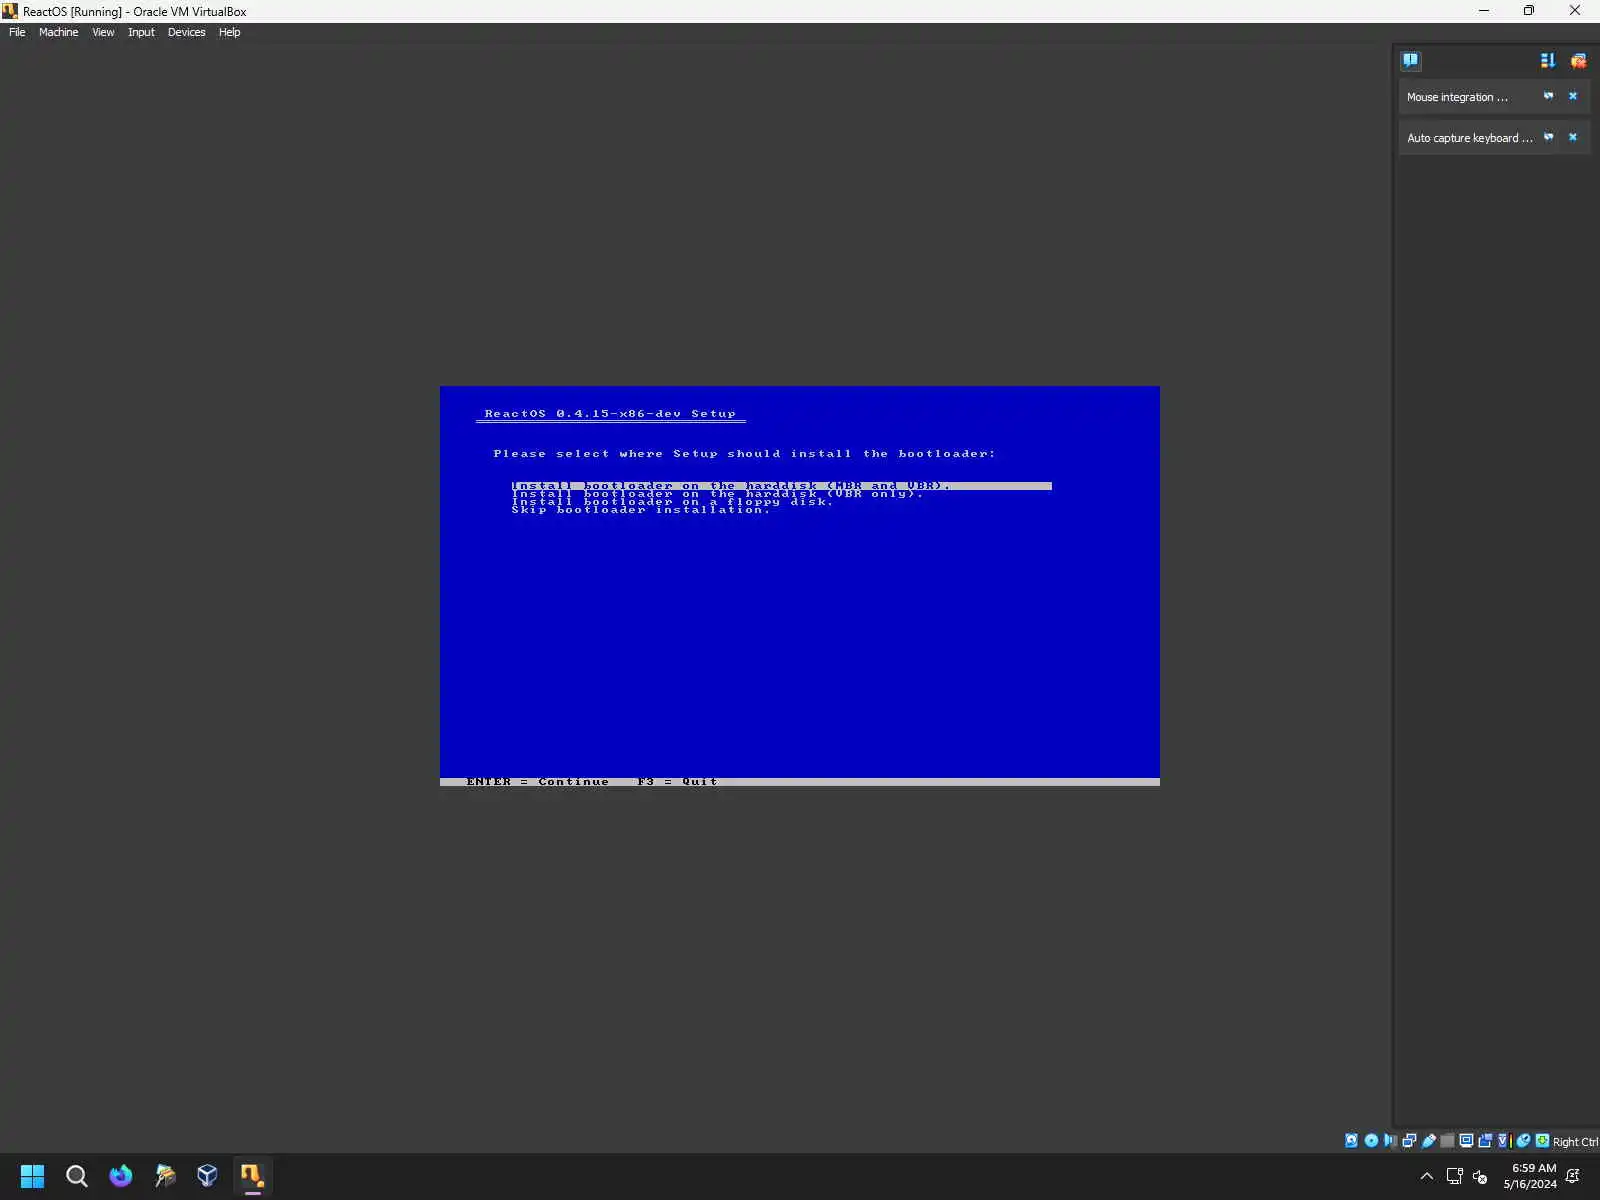1600x1200 pixels.
Task: Click help arrow on Mouse integration notification
Action: pos(1548,96)
